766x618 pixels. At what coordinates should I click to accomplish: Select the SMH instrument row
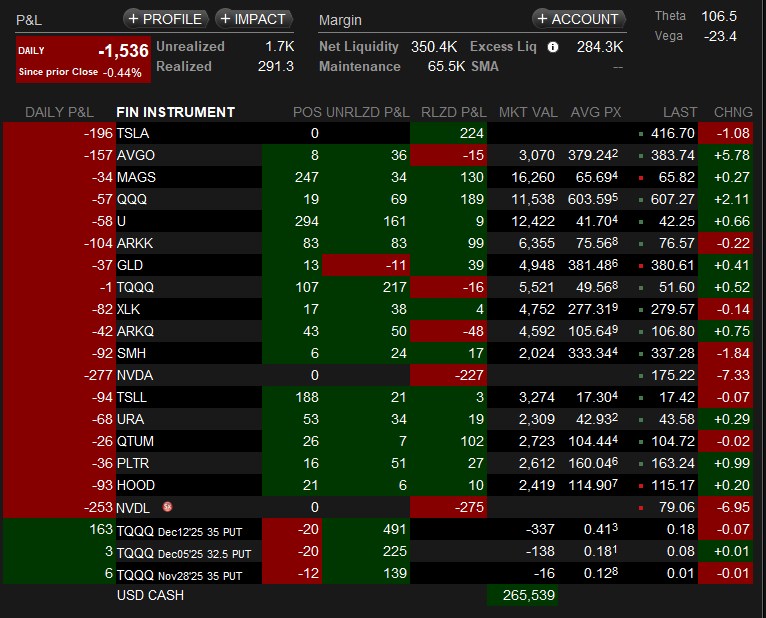click(378, 353)
